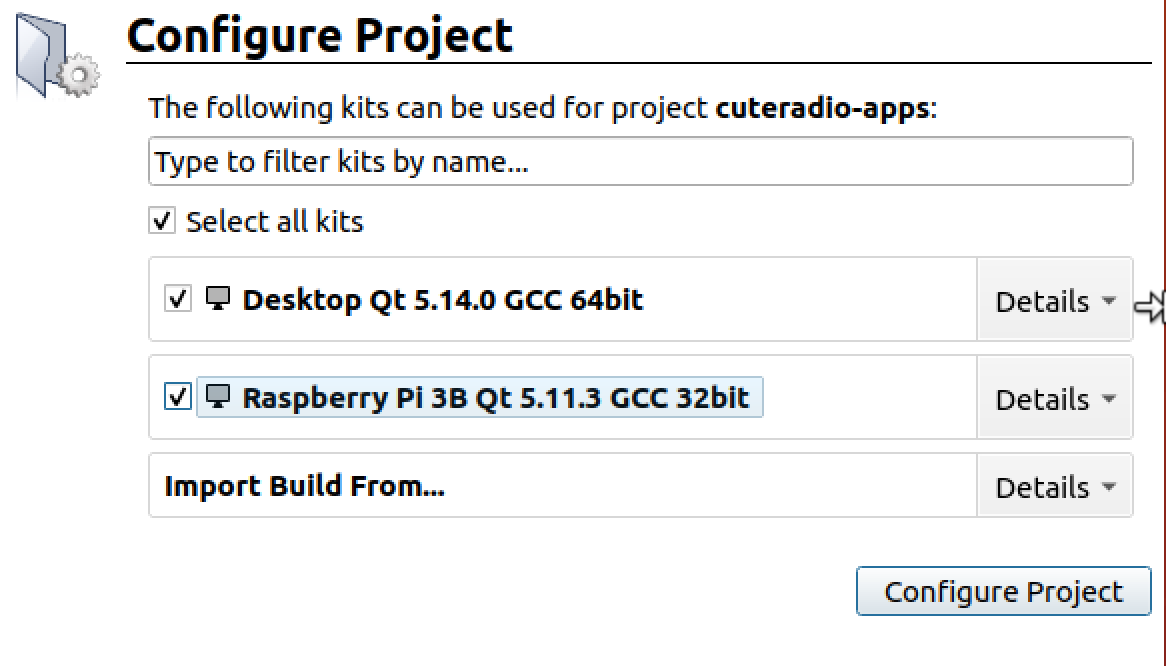1166x666 pixels.
Task: Click the monitor icon beside Raspberry Pi 3B
Action: click(218, 396)
